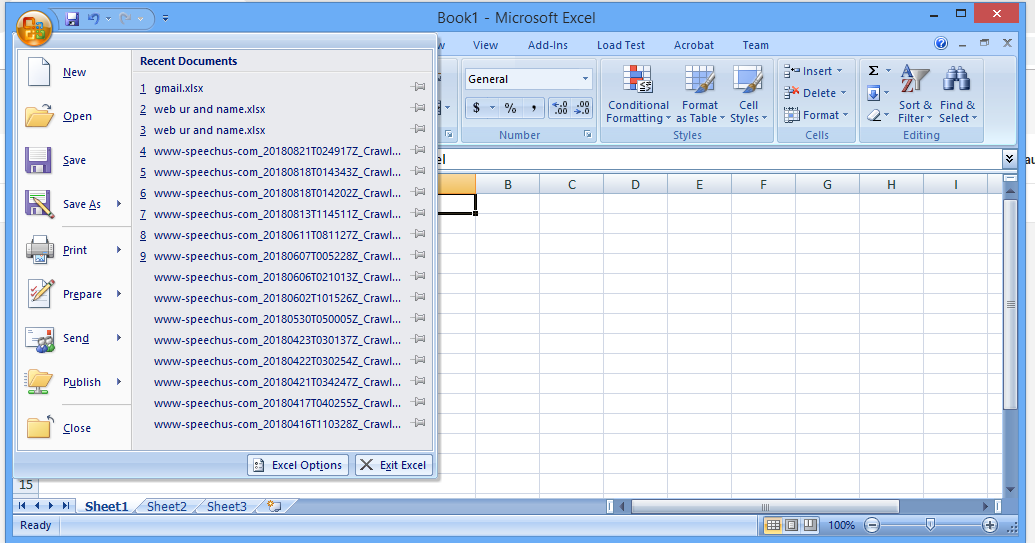1035x543 pixels.
Task: Expand the Send submenu arrow
Action: (x=119, y=338)
